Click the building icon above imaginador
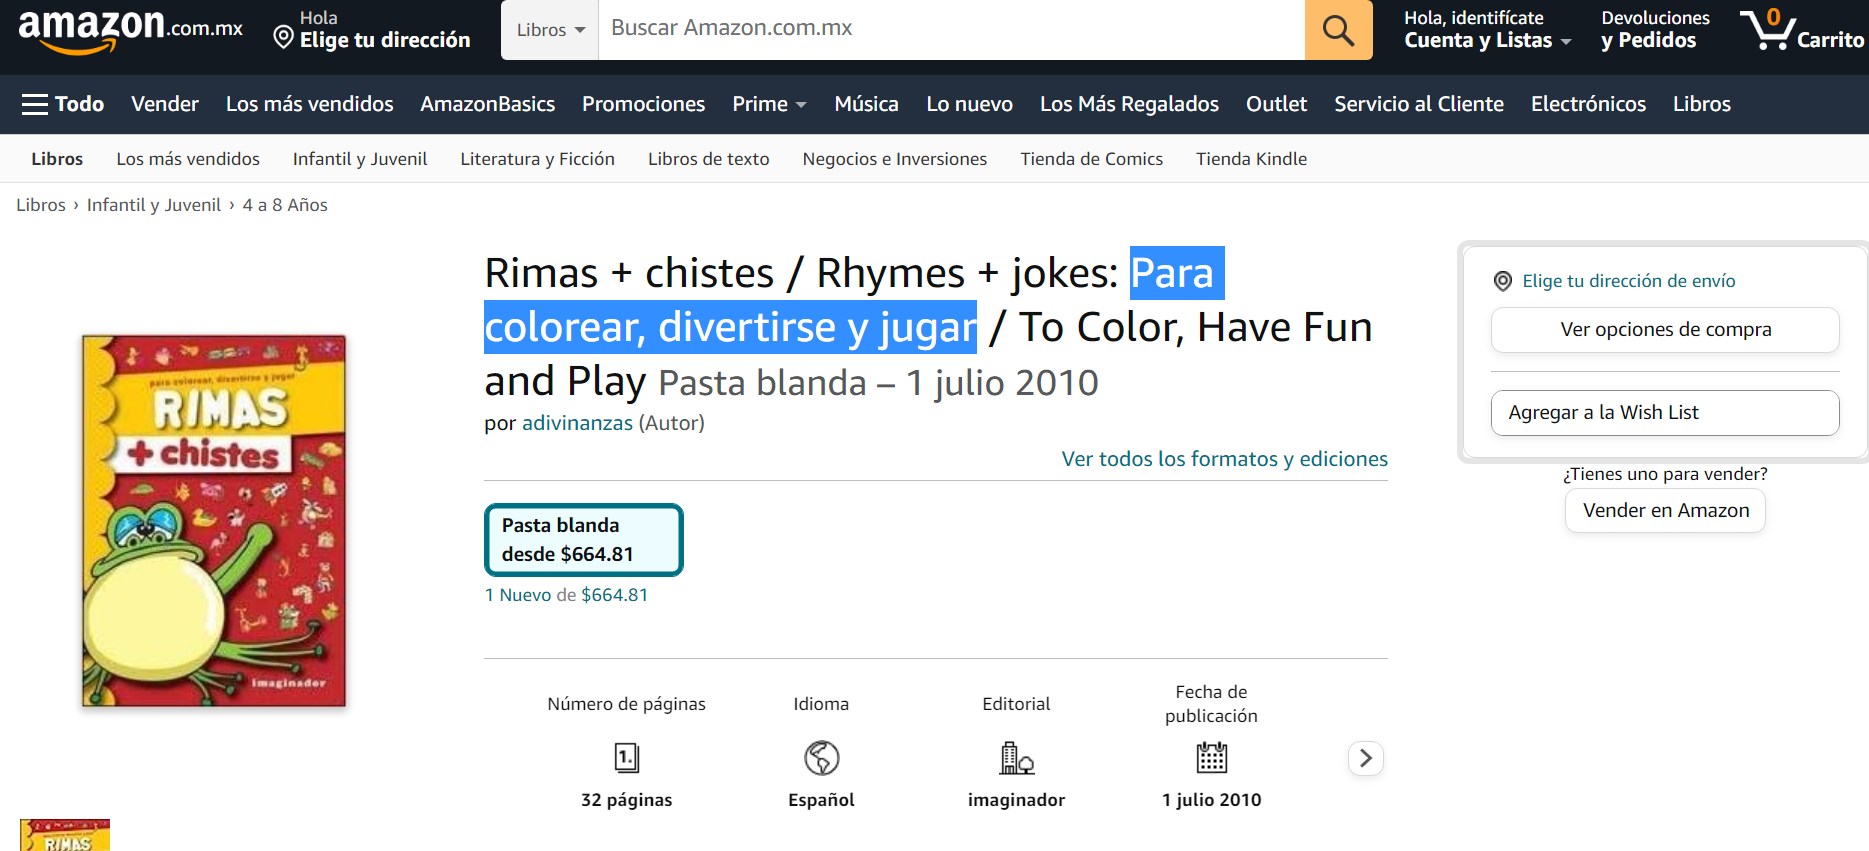 point(1017,758)
